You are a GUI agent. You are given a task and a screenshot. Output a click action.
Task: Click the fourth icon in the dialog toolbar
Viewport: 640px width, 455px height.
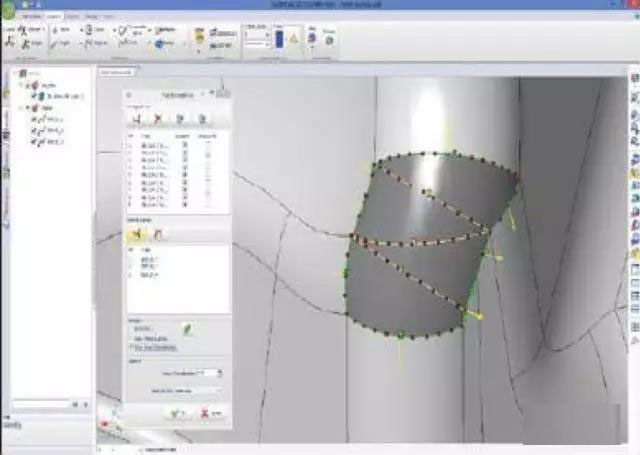203,118
